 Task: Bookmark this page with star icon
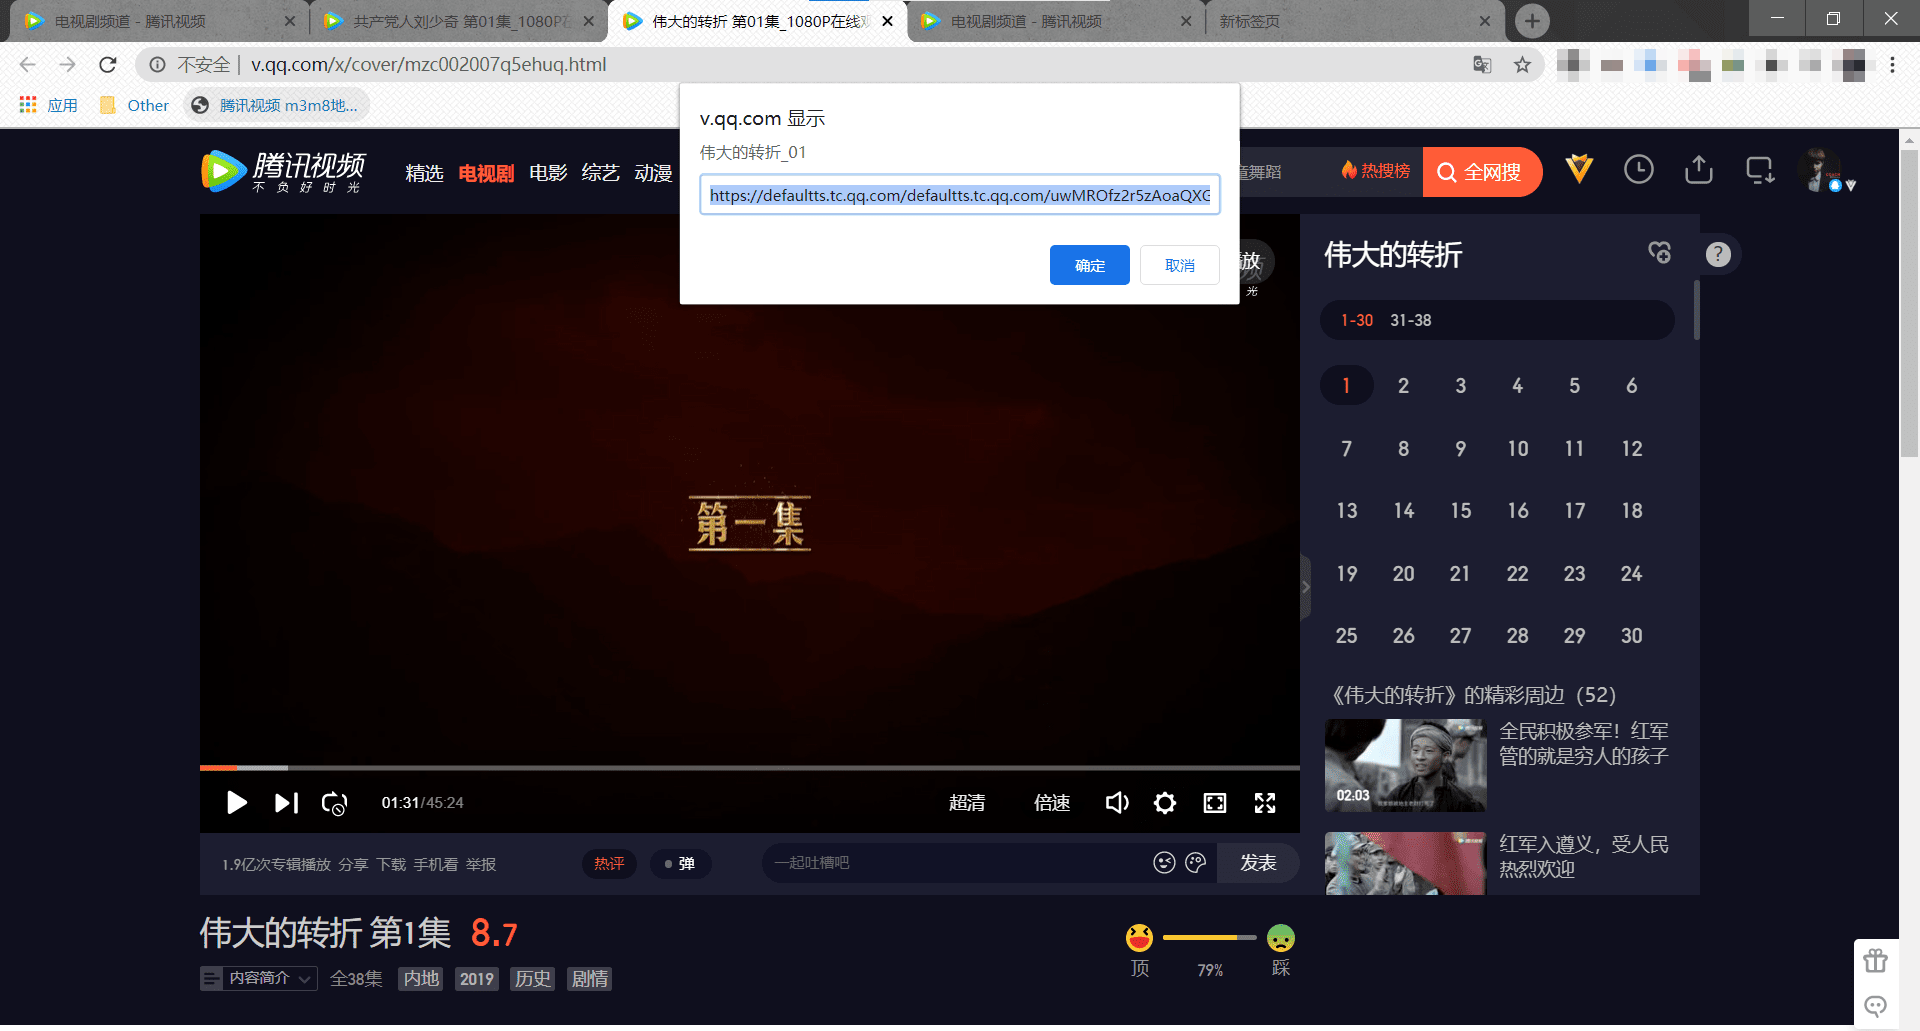point(1522,65)
